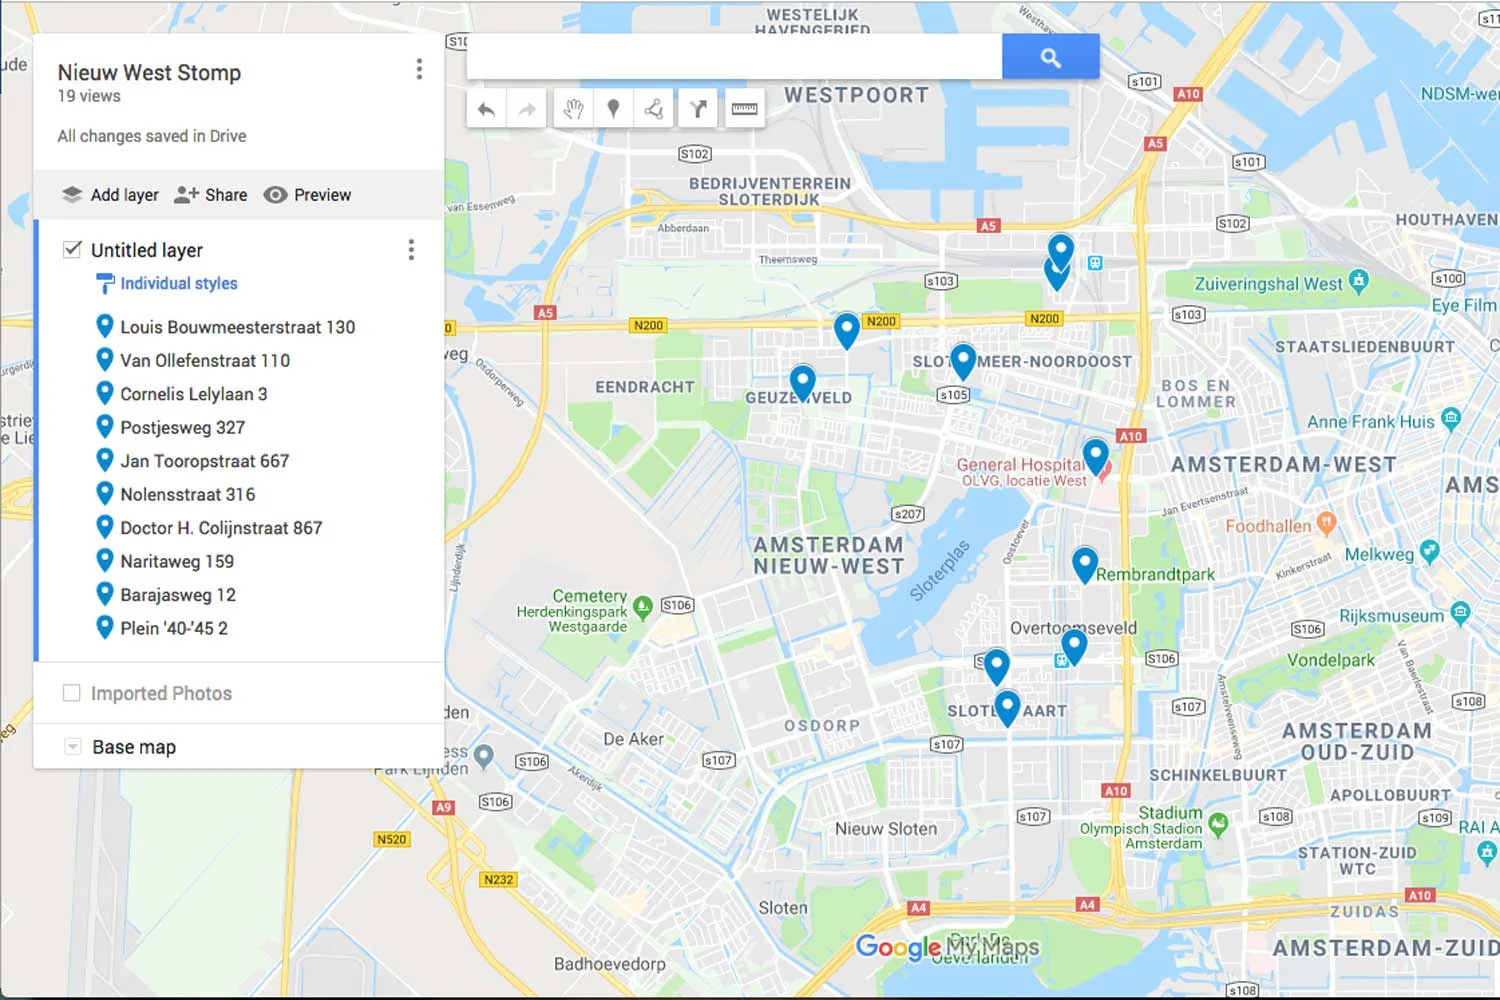Screen dimensions: 1500x1000
Task: Rename the Untitled layer title
Action: [x=147, y=250]
